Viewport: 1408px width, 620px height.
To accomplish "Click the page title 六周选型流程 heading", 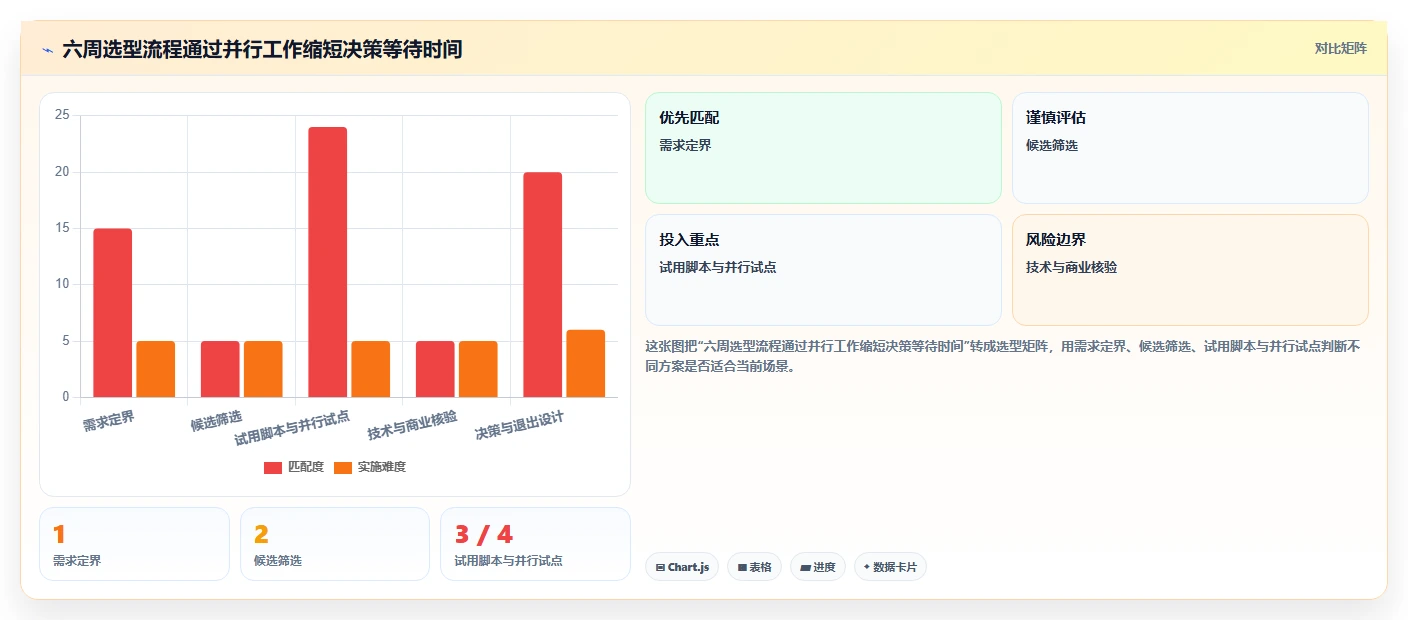I will 262,49.
